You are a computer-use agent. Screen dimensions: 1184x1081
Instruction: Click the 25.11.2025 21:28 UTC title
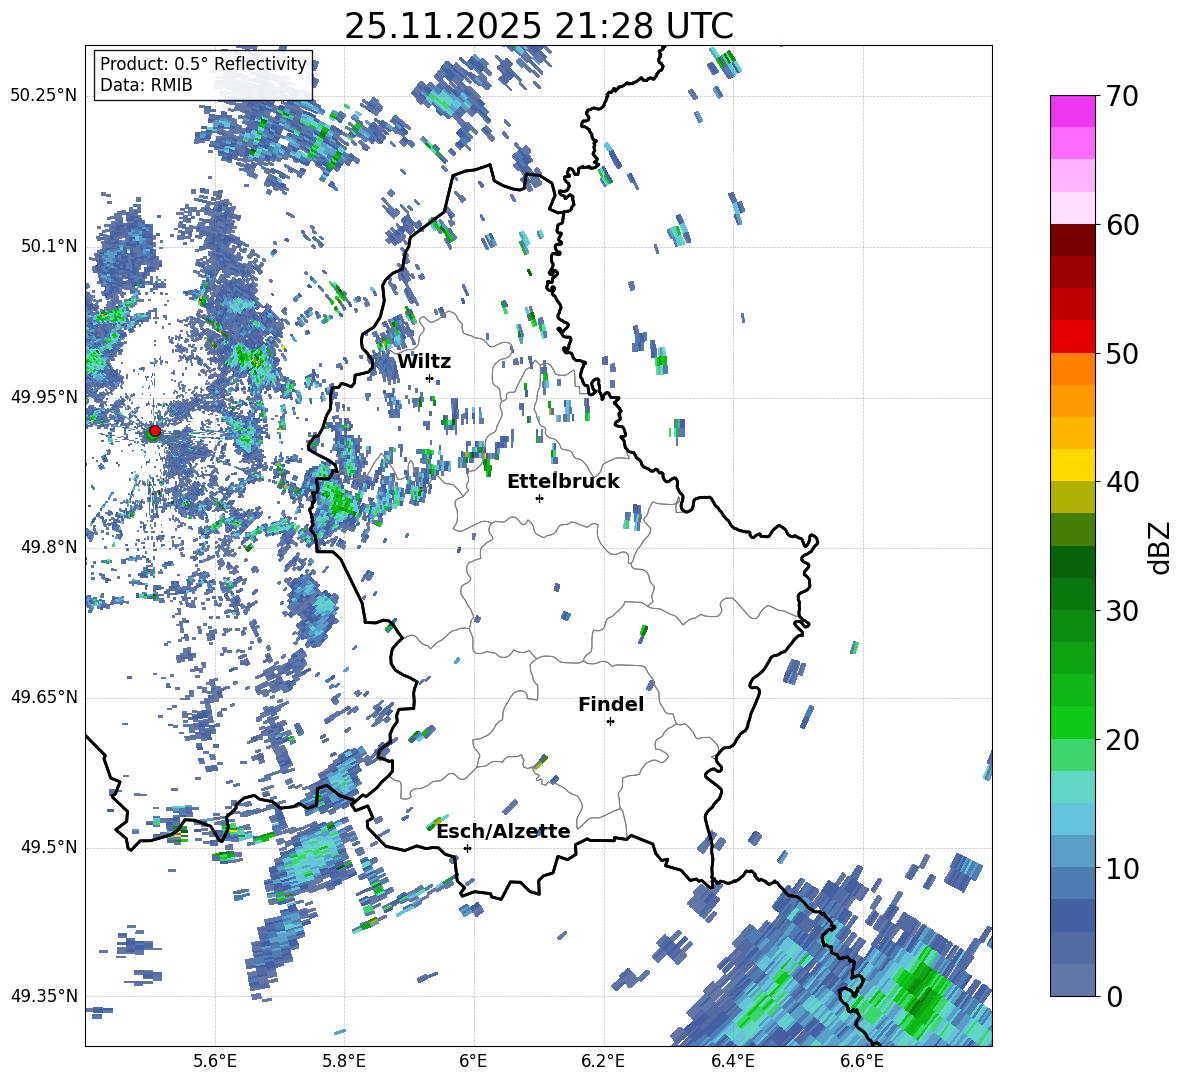[539, 26]
